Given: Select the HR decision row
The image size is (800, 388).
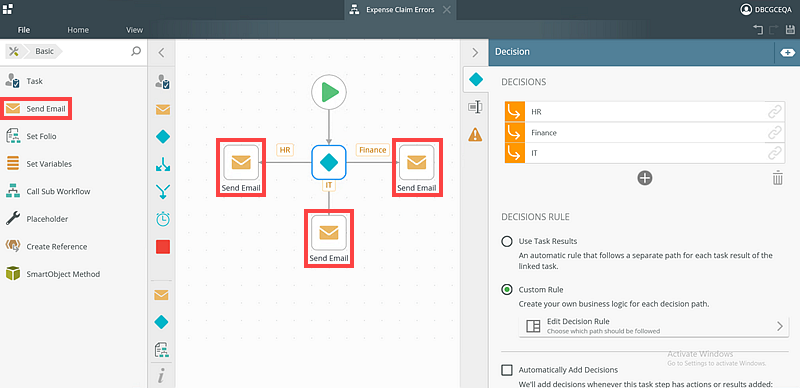Looking at the screenshot, I should coord(645,112).
